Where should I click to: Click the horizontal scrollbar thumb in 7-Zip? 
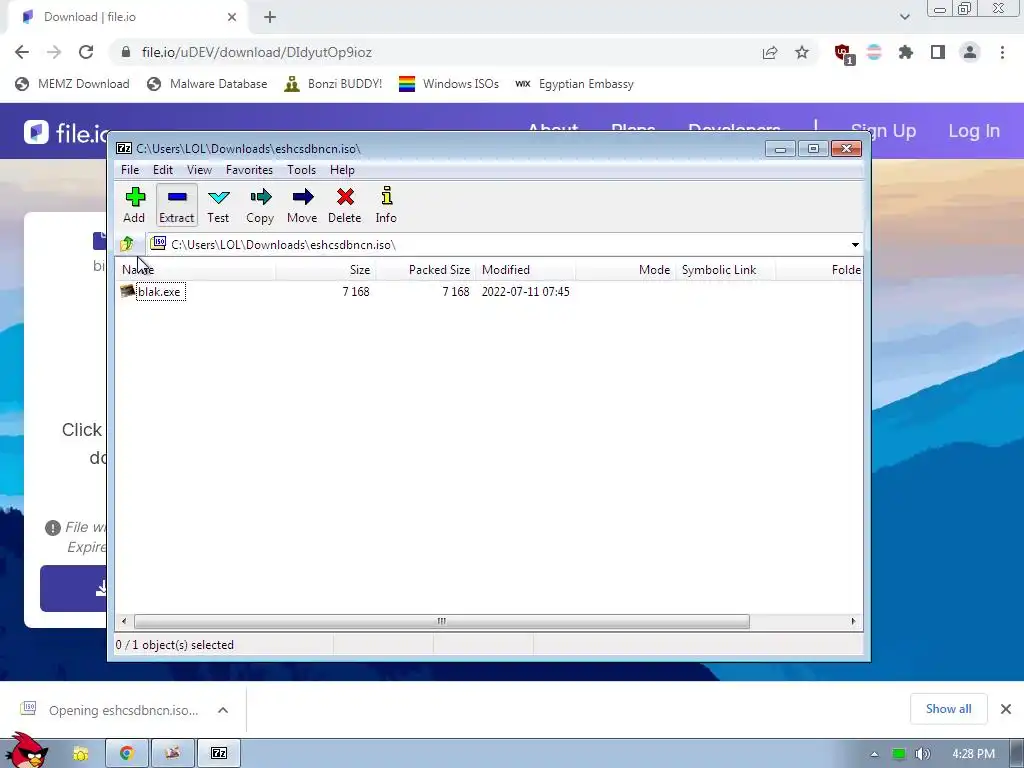(441, 621)
